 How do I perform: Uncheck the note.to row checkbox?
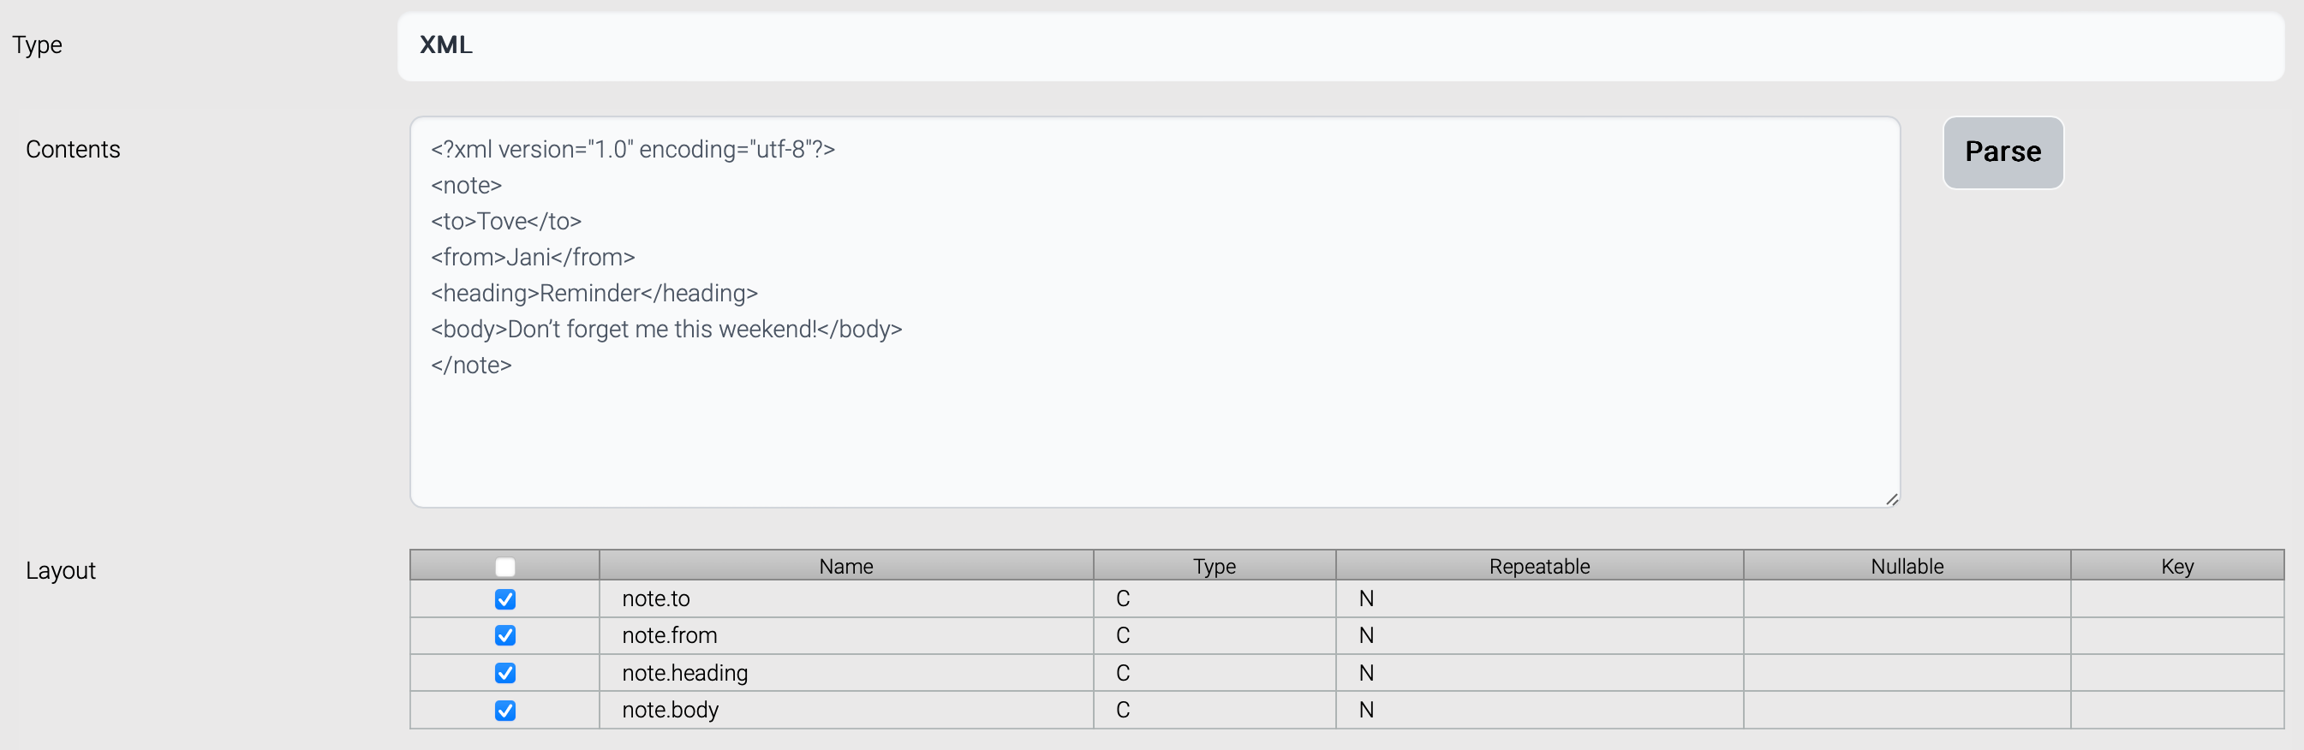click(505, 599)
